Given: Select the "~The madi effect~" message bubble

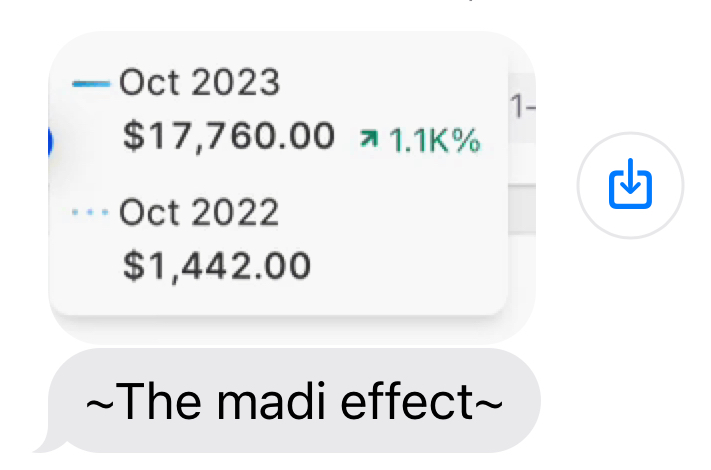Looking at the screenshot, I should 293,401.
